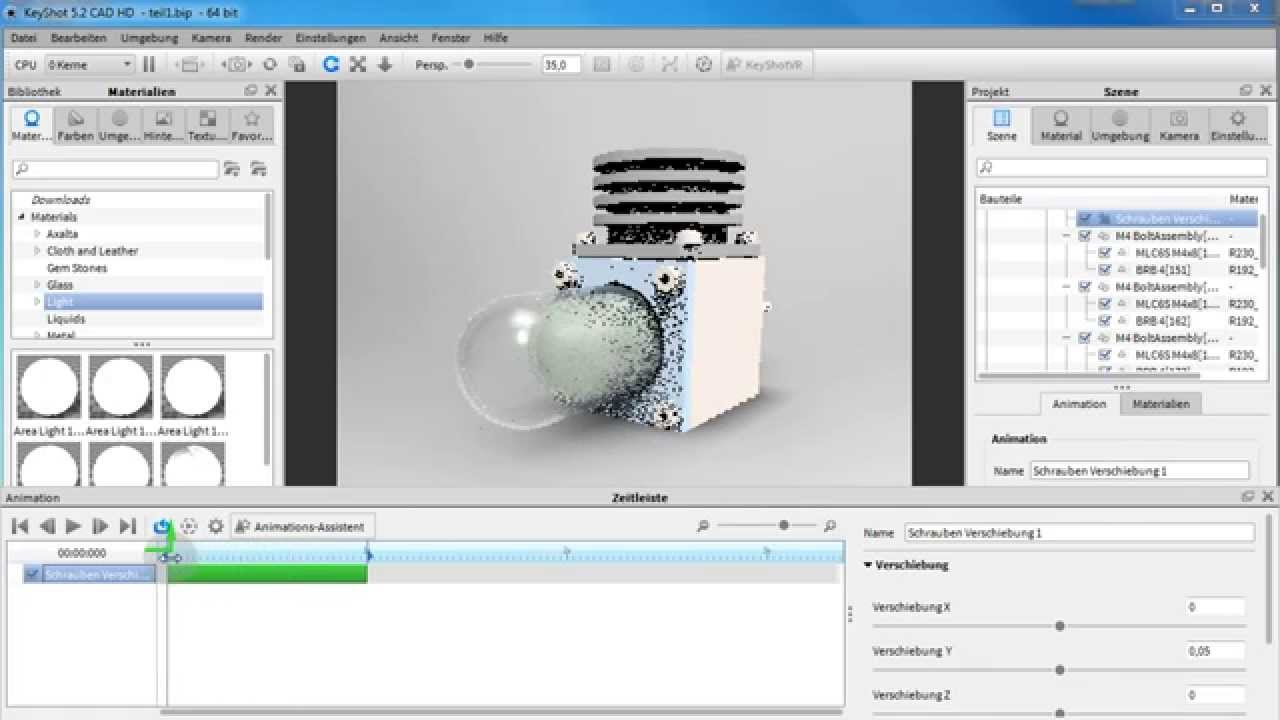Image resolution: width=1280 pixels, height=720 pixels.
Task: Click the library search field
Action: point(115,169)
